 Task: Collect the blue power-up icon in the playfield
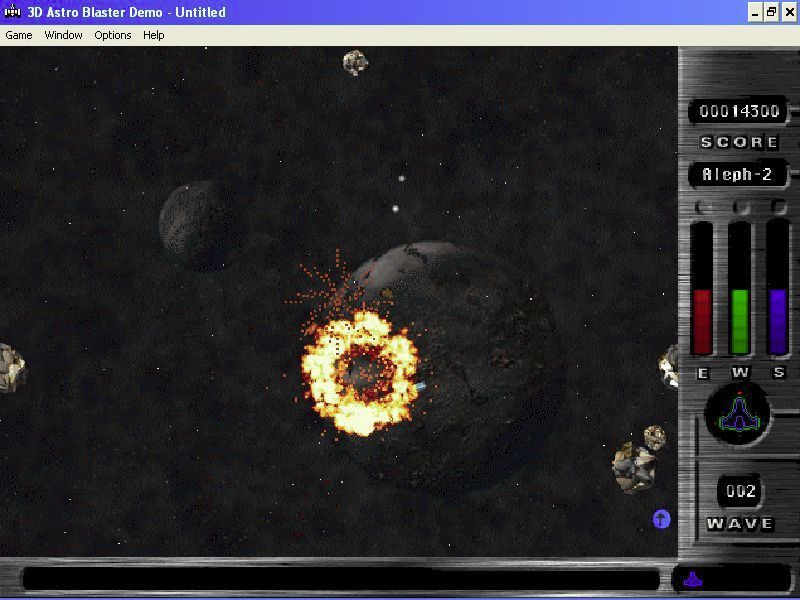tap(659, 520)
